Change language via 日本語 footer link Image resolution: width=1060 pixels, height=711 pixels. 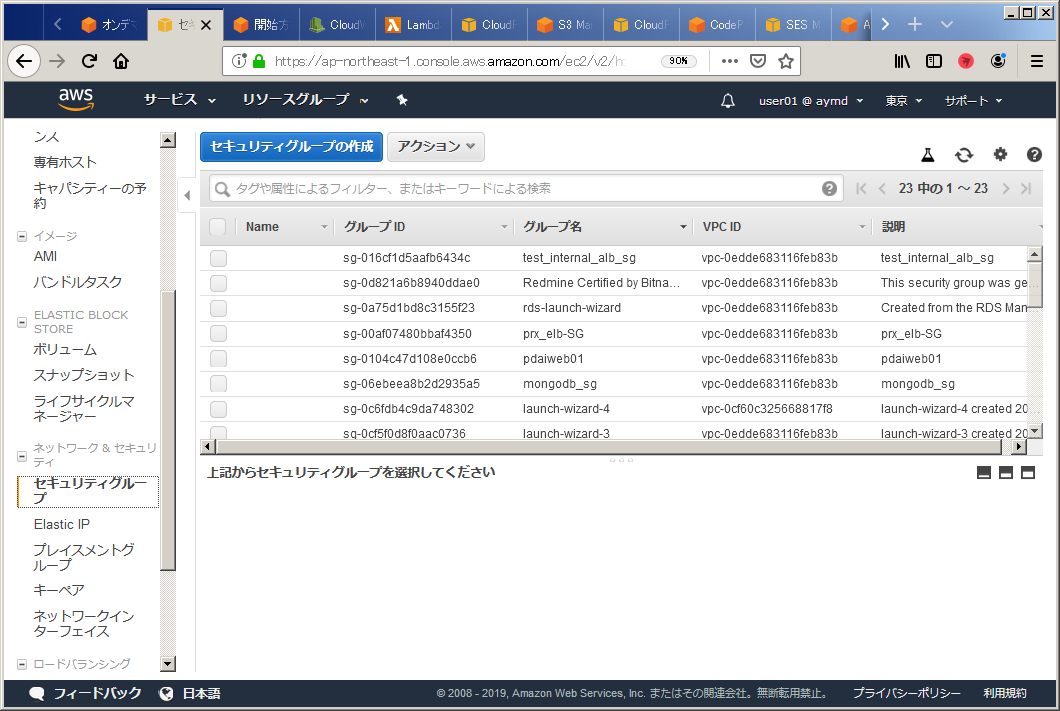(x=190, y=693)
